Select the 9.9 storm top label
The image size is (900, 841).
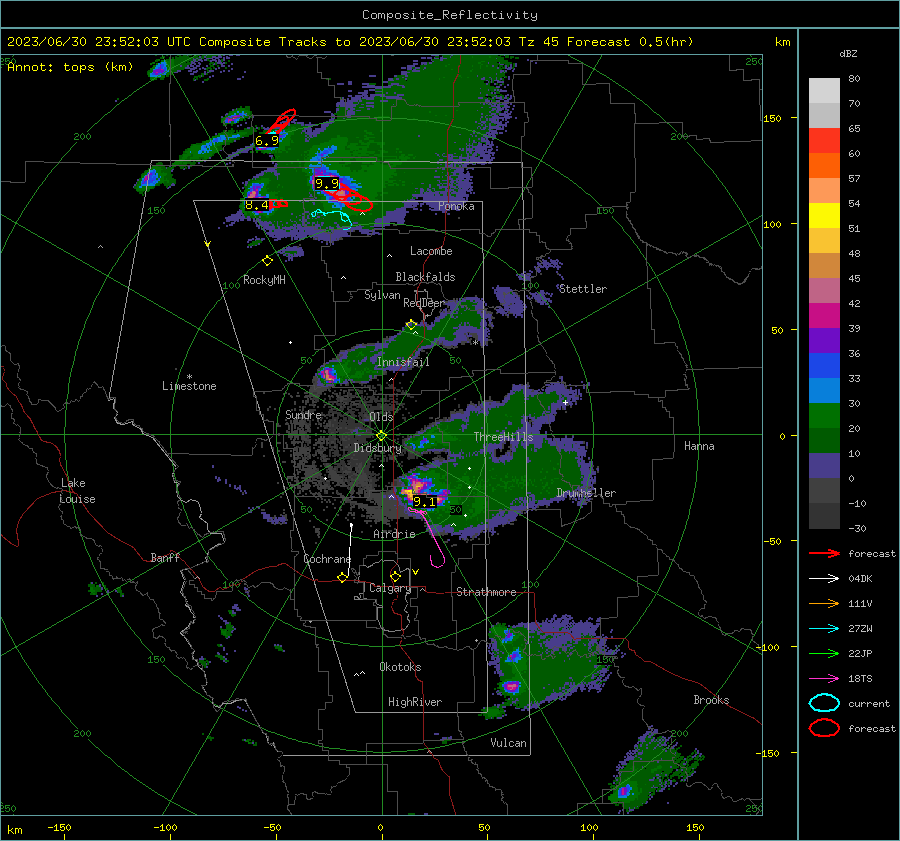click(x=327, y=184)
